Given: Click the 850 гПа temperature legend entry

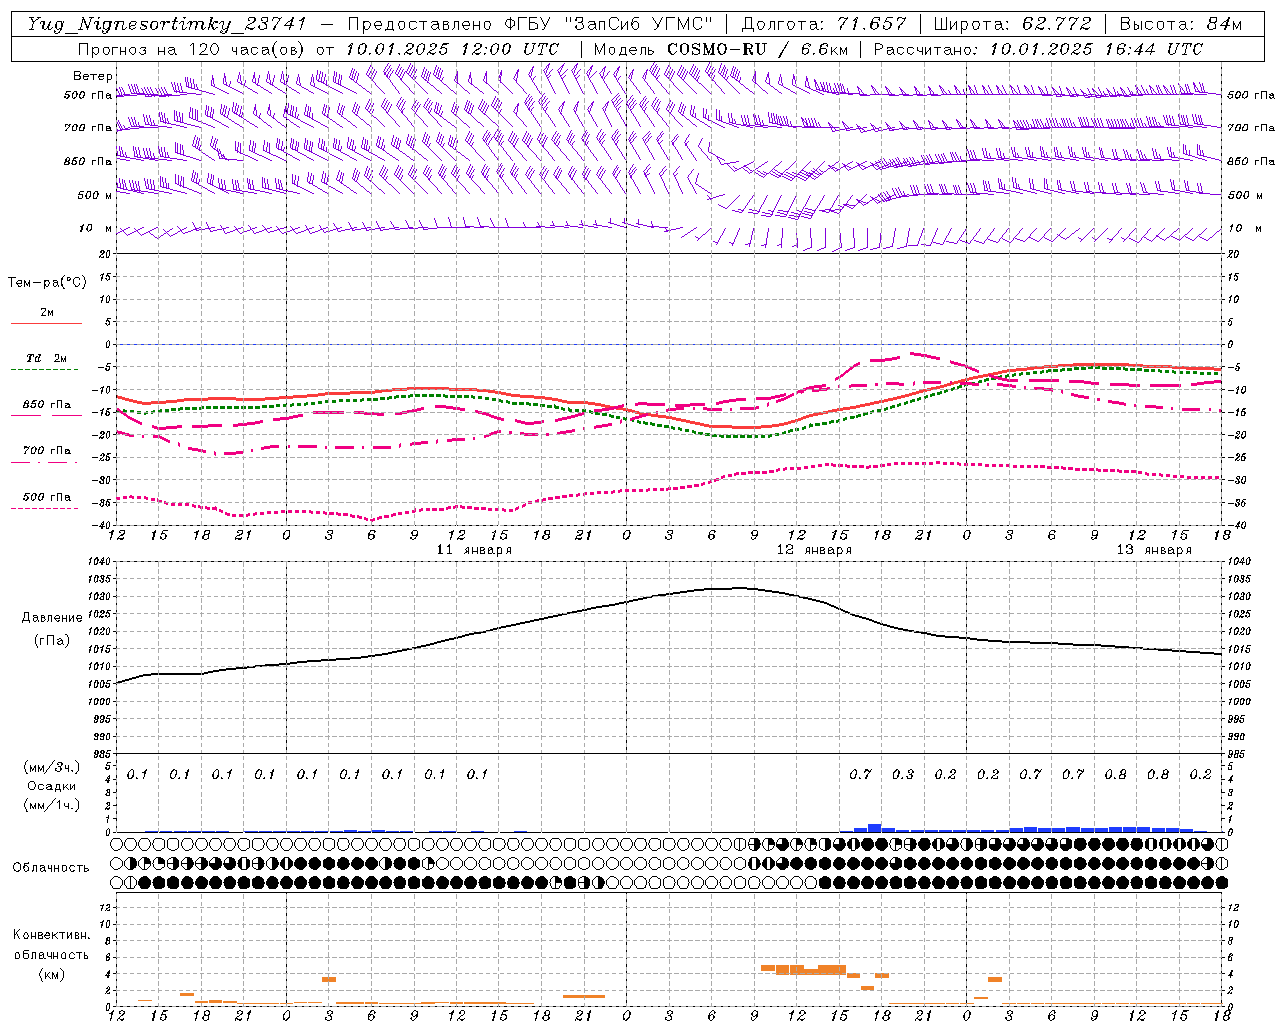Looking at the screenshot, I should [47, 405].
